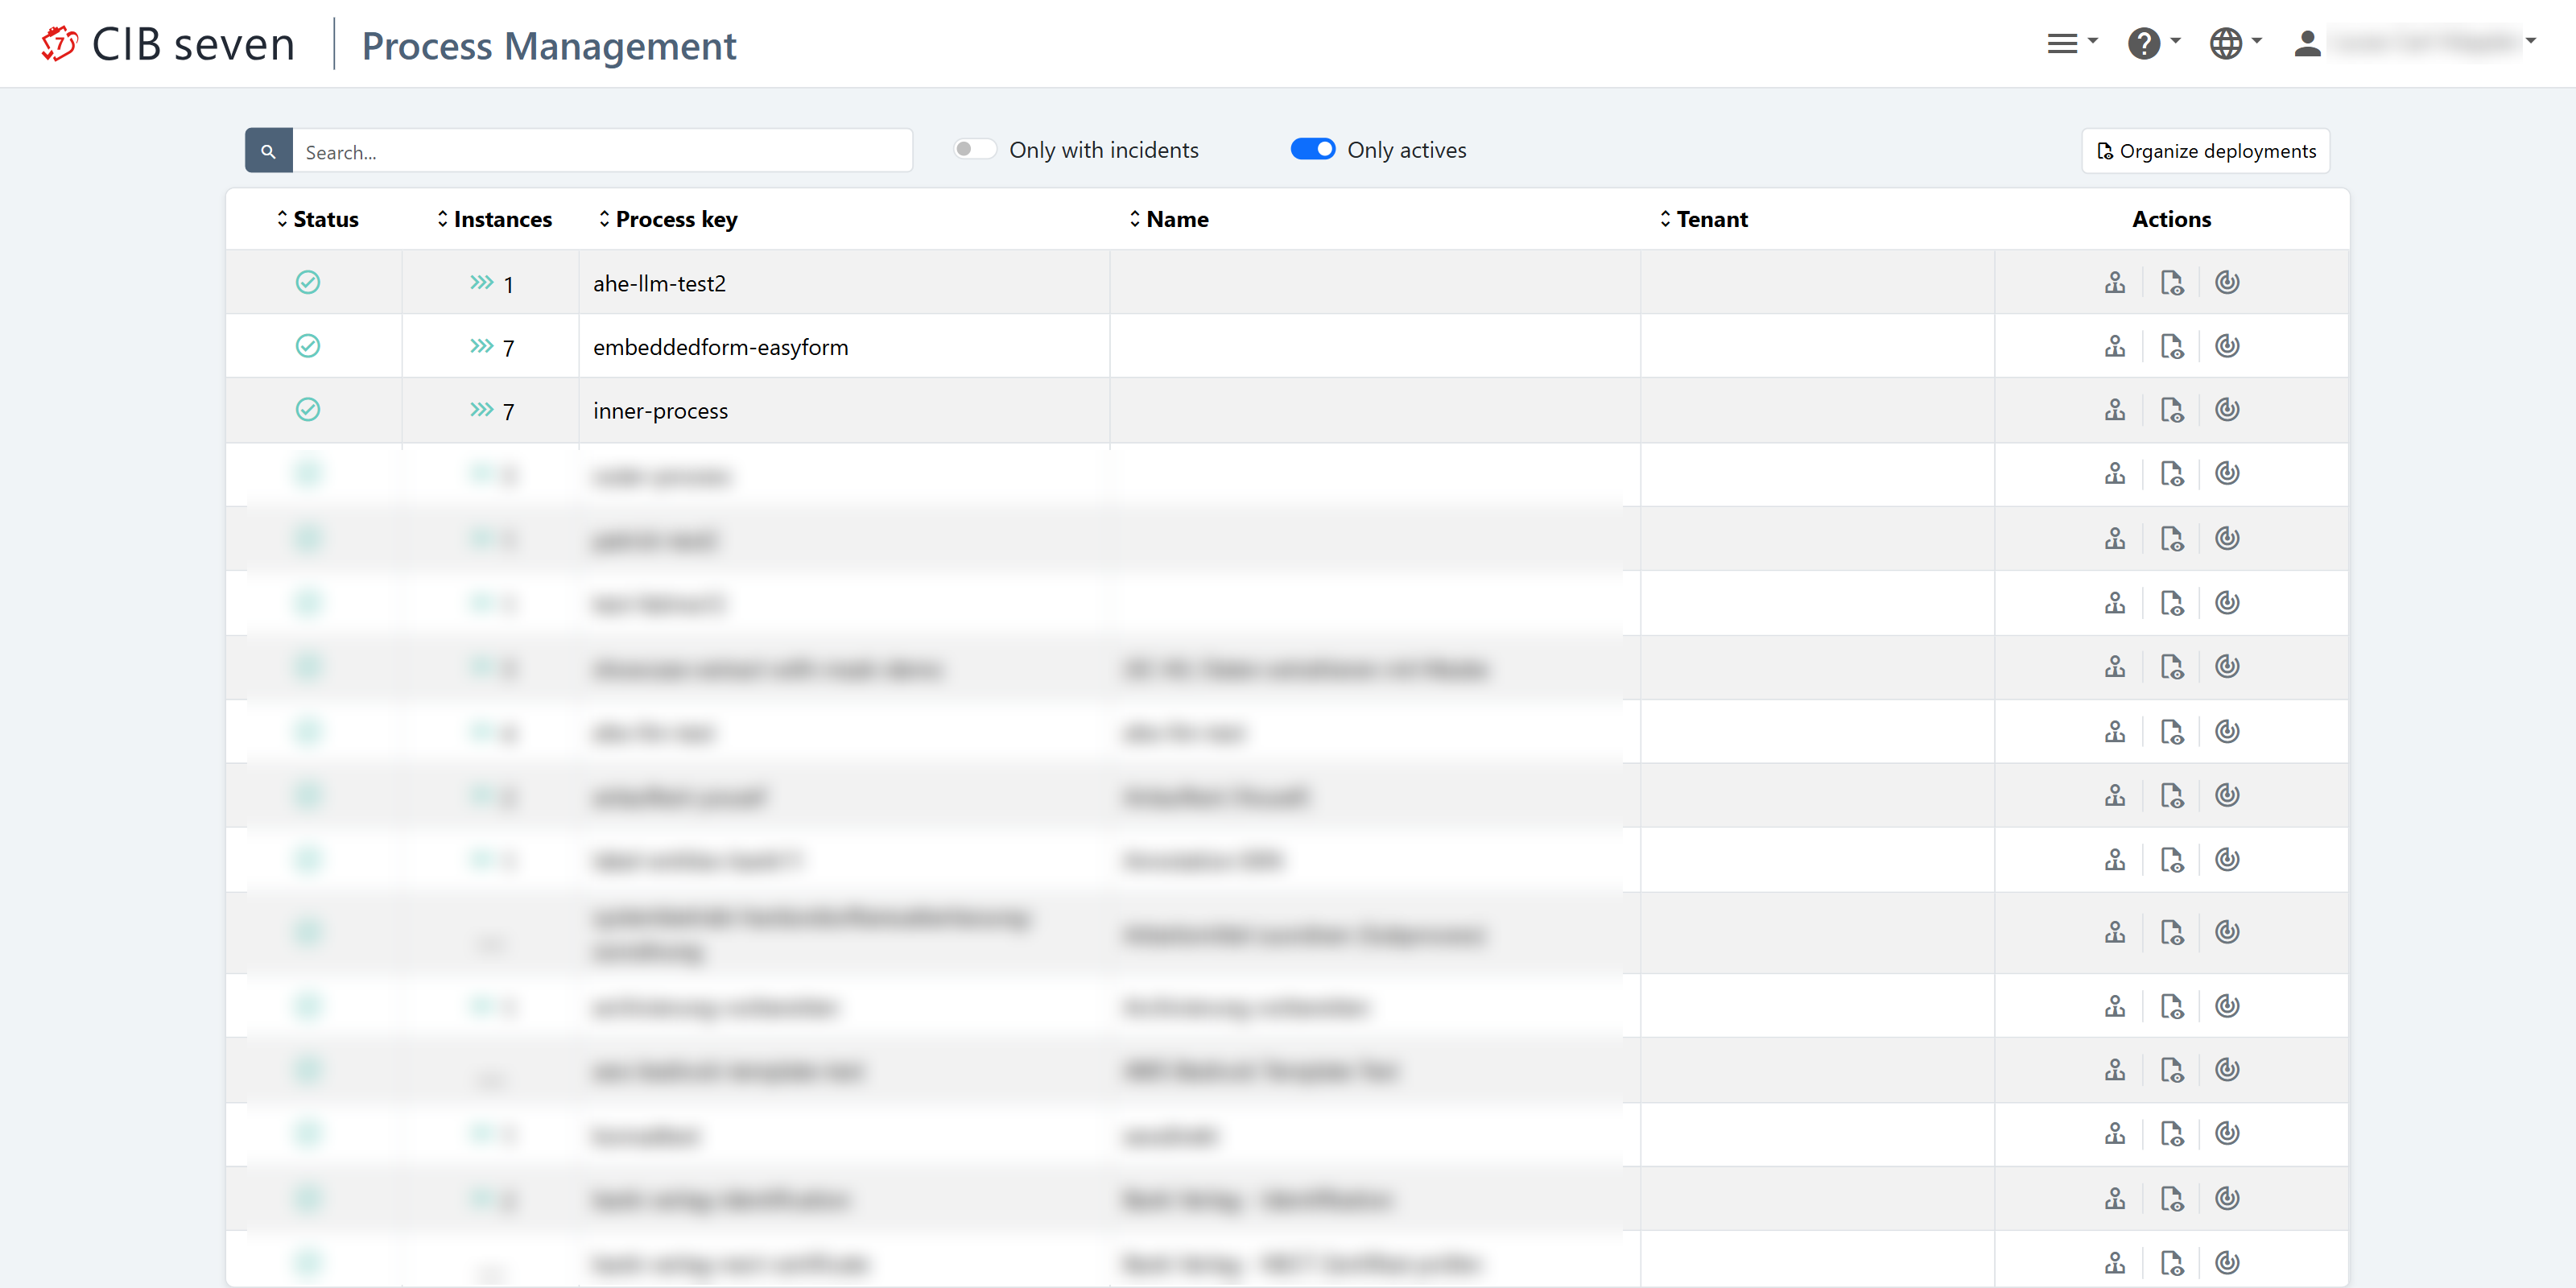Click the person-with-tie icon for inner-process

(x=2114, y=410)
